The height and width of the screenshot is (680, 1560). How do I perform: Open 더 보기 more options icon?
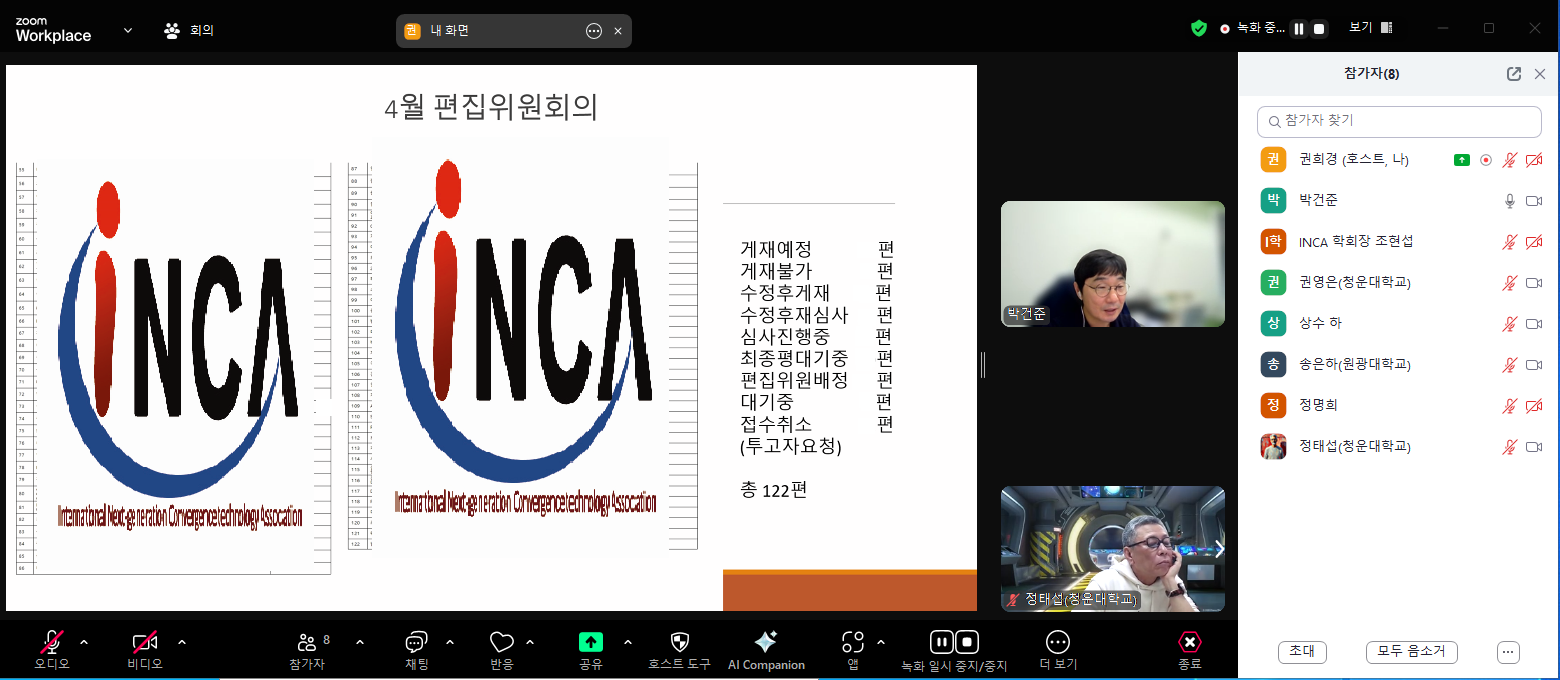(x=1057, y=642)
